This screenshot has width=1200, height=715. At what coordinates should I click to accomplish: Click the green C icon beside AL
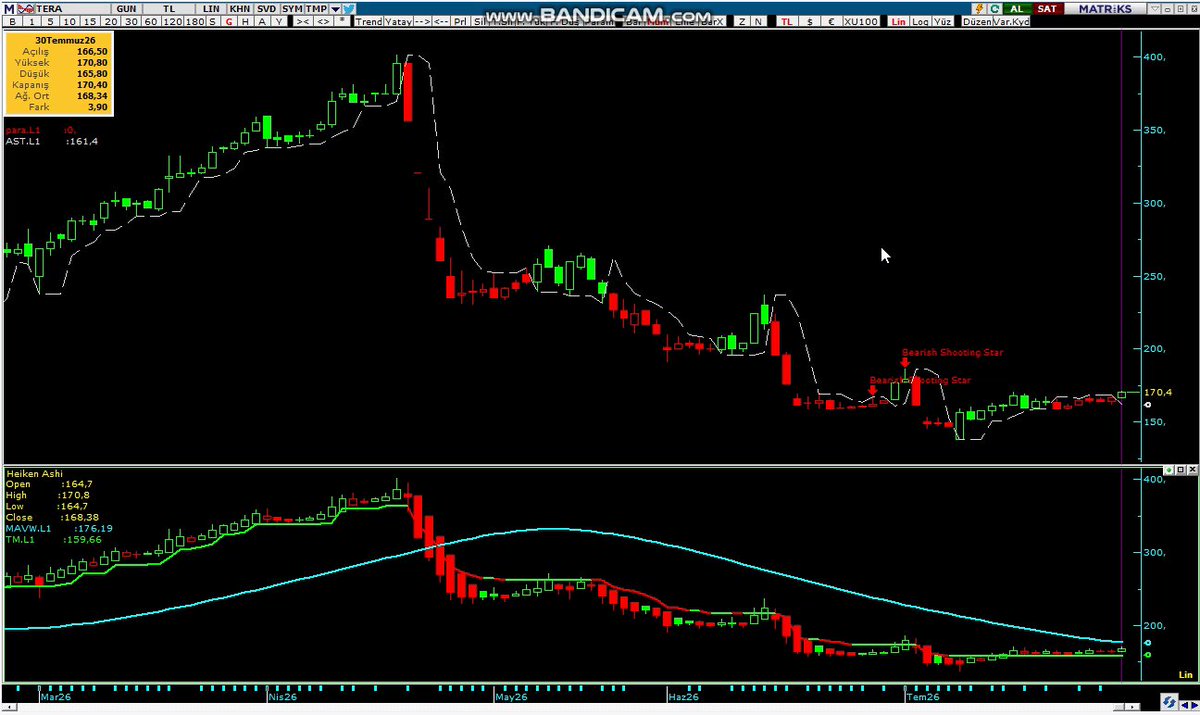pyautogui.click(x=995, y=8)
